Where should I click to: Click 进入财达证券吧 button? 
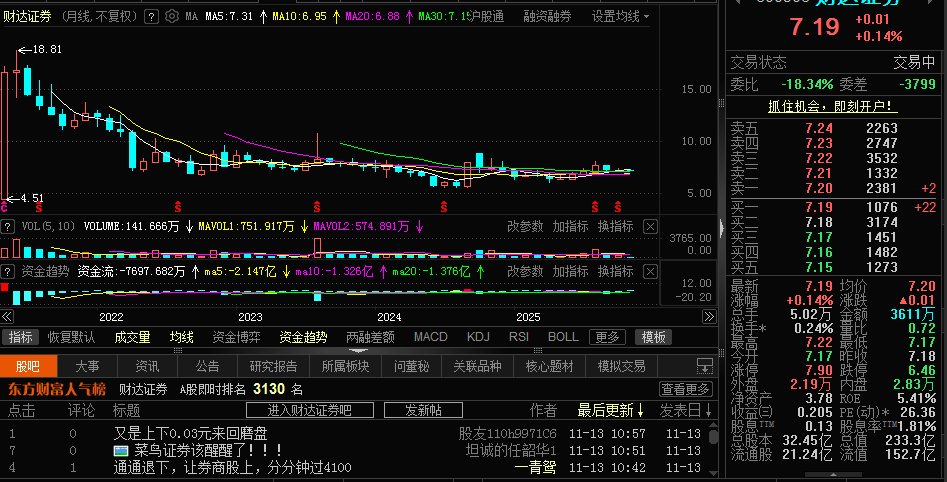(x=310, y=410)
